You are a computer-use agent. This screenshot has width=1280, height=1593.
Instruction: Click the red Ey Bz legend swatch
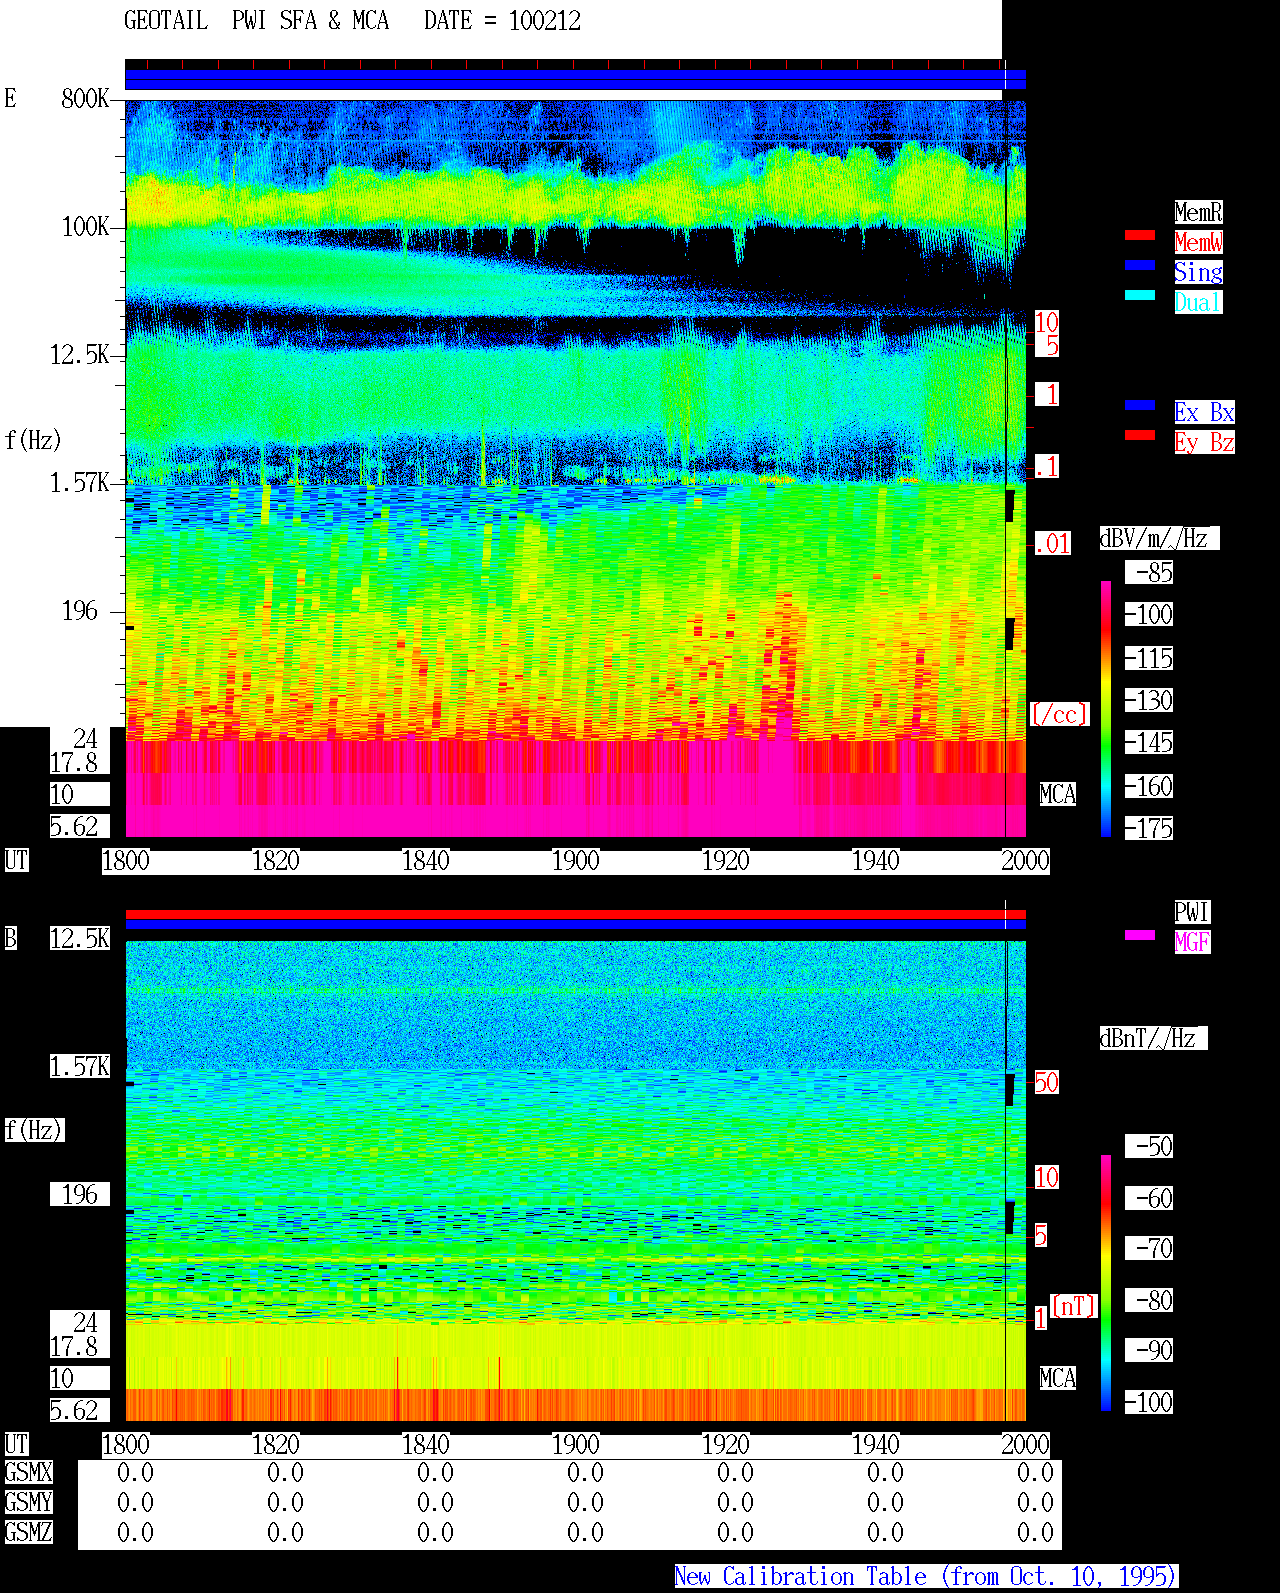(1140, 435)
